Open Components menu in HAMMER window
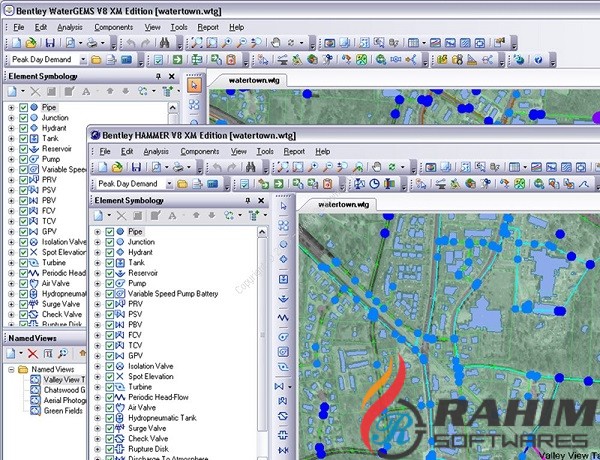Viewport: 600px width, 460px height. [x=200, y=152]
